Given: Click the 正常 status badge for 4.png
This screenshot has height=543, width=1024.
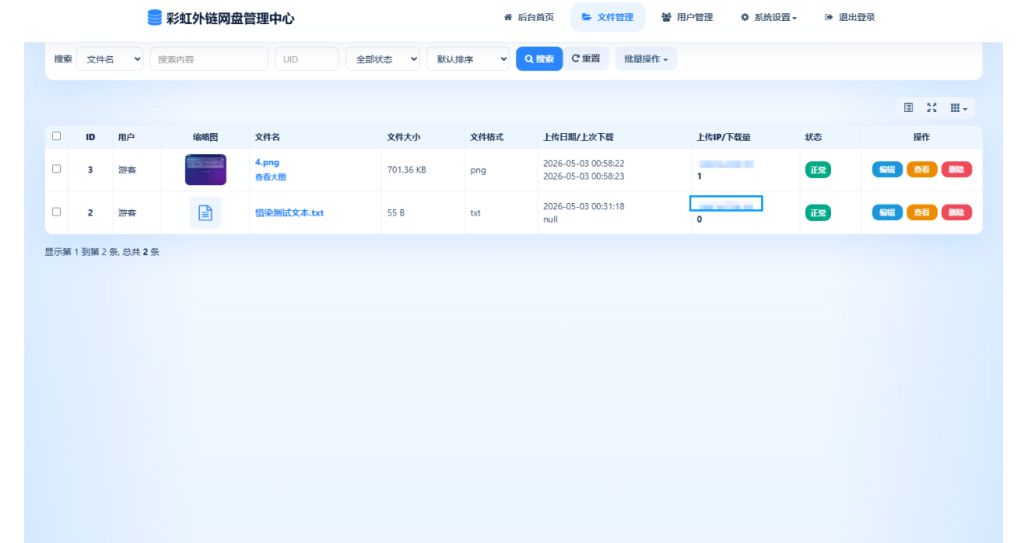Looking at the screenshot, I should click(818, 170).
